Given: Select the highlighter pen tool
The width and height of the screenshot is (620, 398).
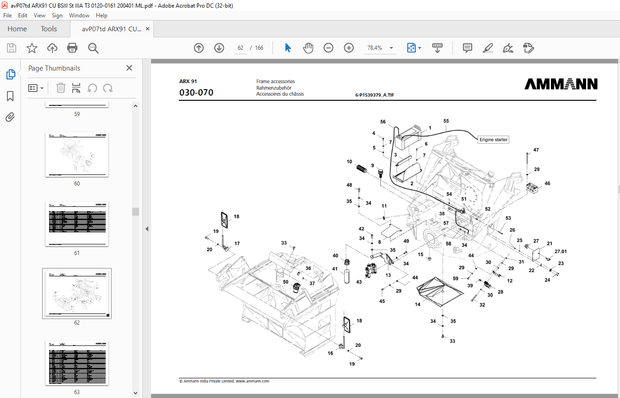Looking at the screenshot, I should click(488, 48).
